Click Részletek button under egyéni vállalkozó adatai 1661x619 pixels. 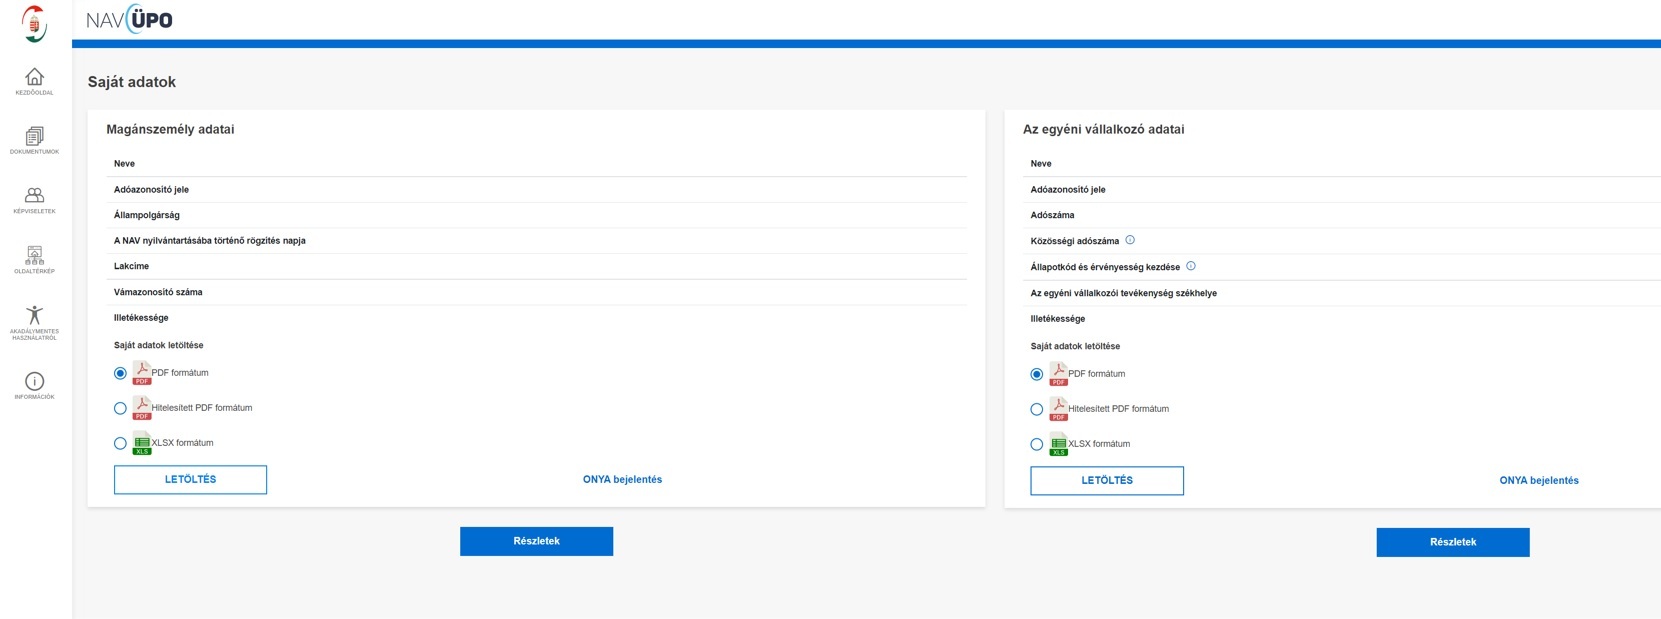coord(1453,542)
